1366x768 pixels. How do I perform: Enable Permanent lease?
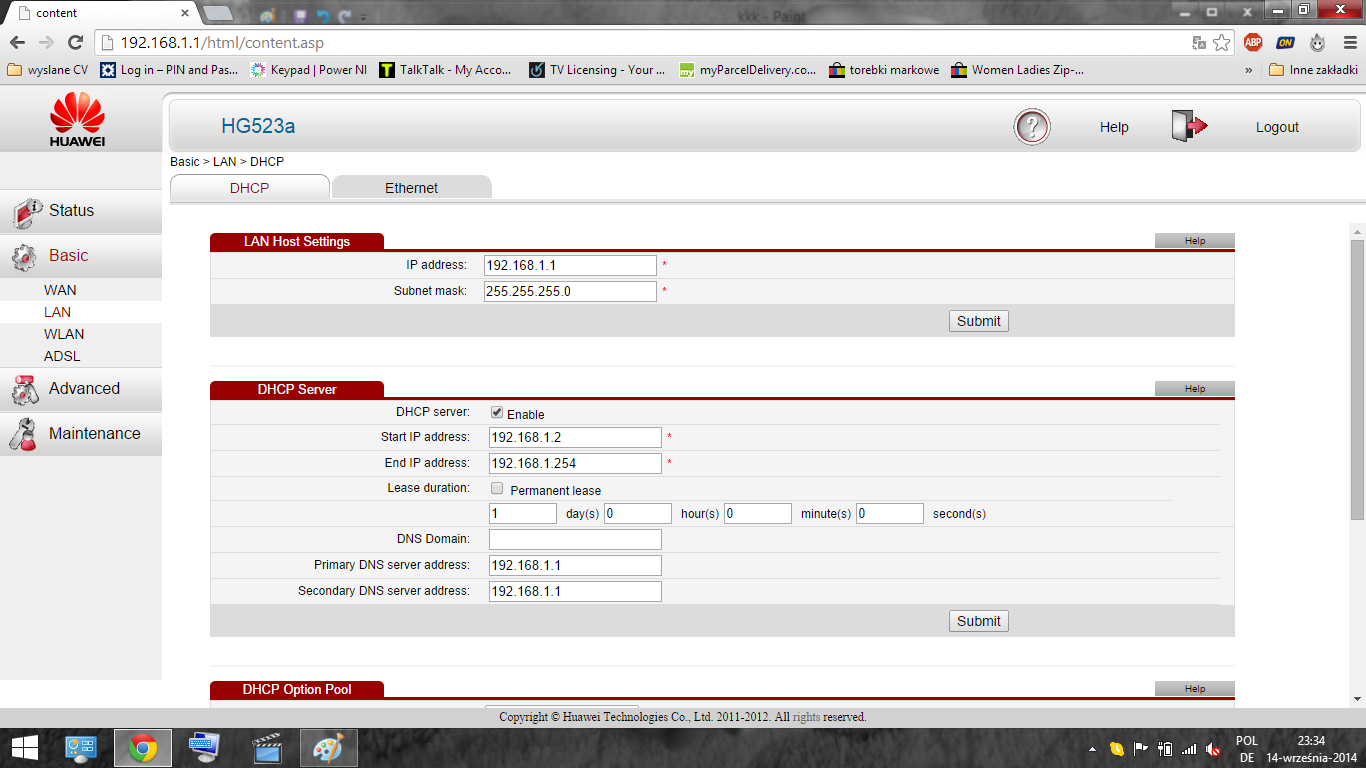coord(497,489)
